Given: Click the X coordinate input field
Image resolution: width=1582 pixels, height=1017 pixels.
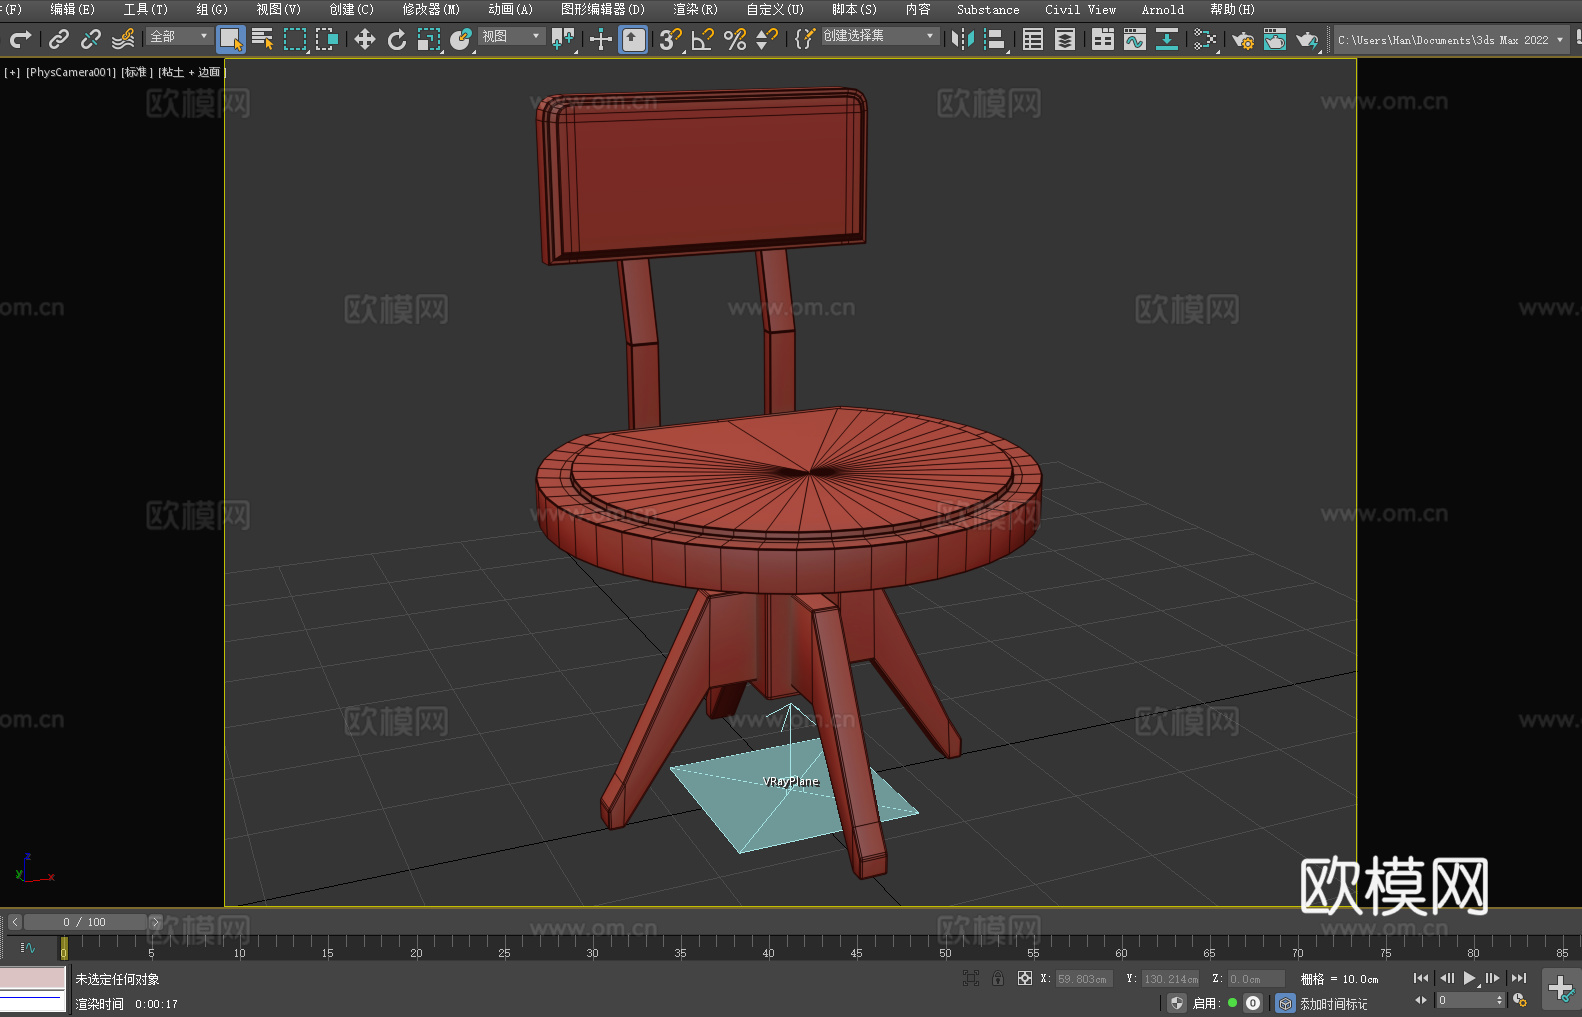Looking at the screenshot, I should 1084,979.
